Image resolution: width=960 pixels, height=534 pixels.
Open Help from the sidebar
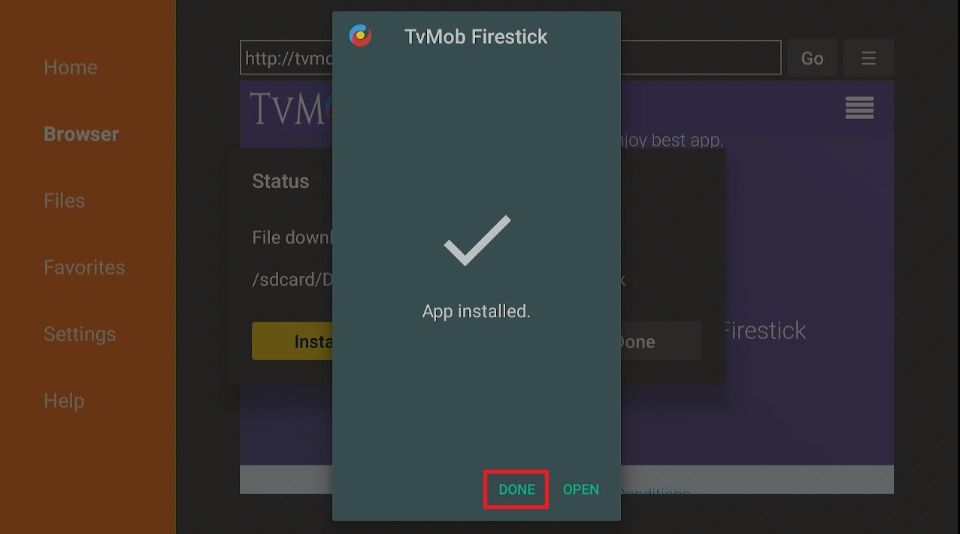pos(64,401)
